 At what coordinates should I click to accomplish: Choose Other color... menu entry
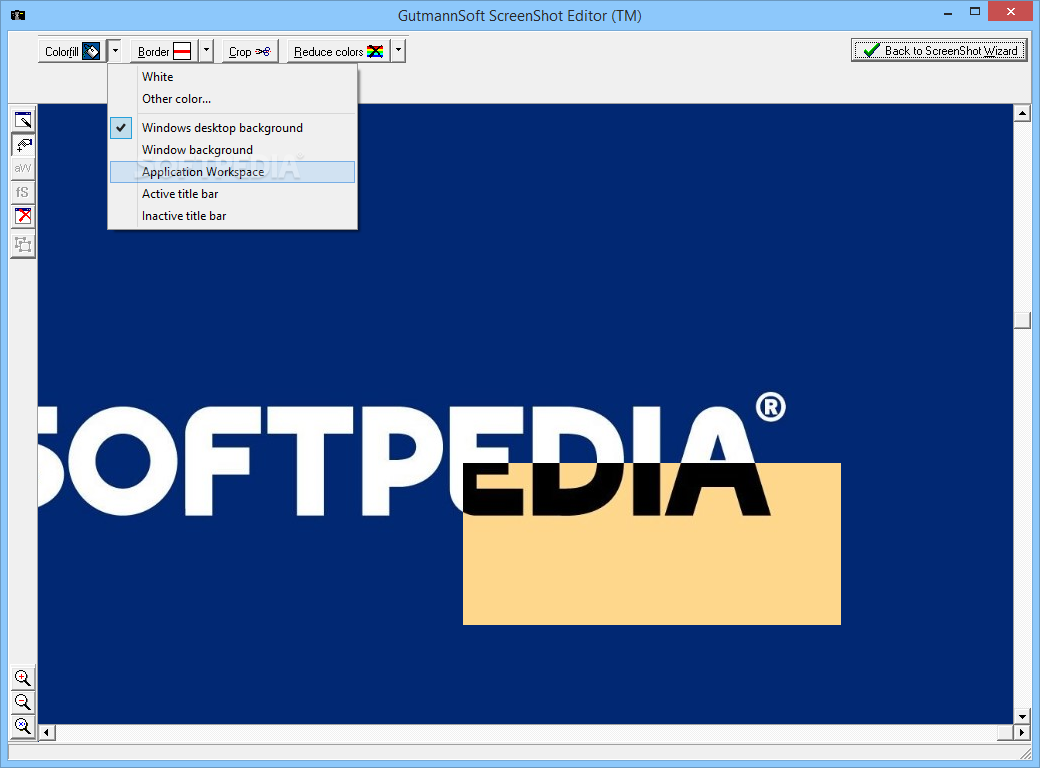tap(232, 99)
